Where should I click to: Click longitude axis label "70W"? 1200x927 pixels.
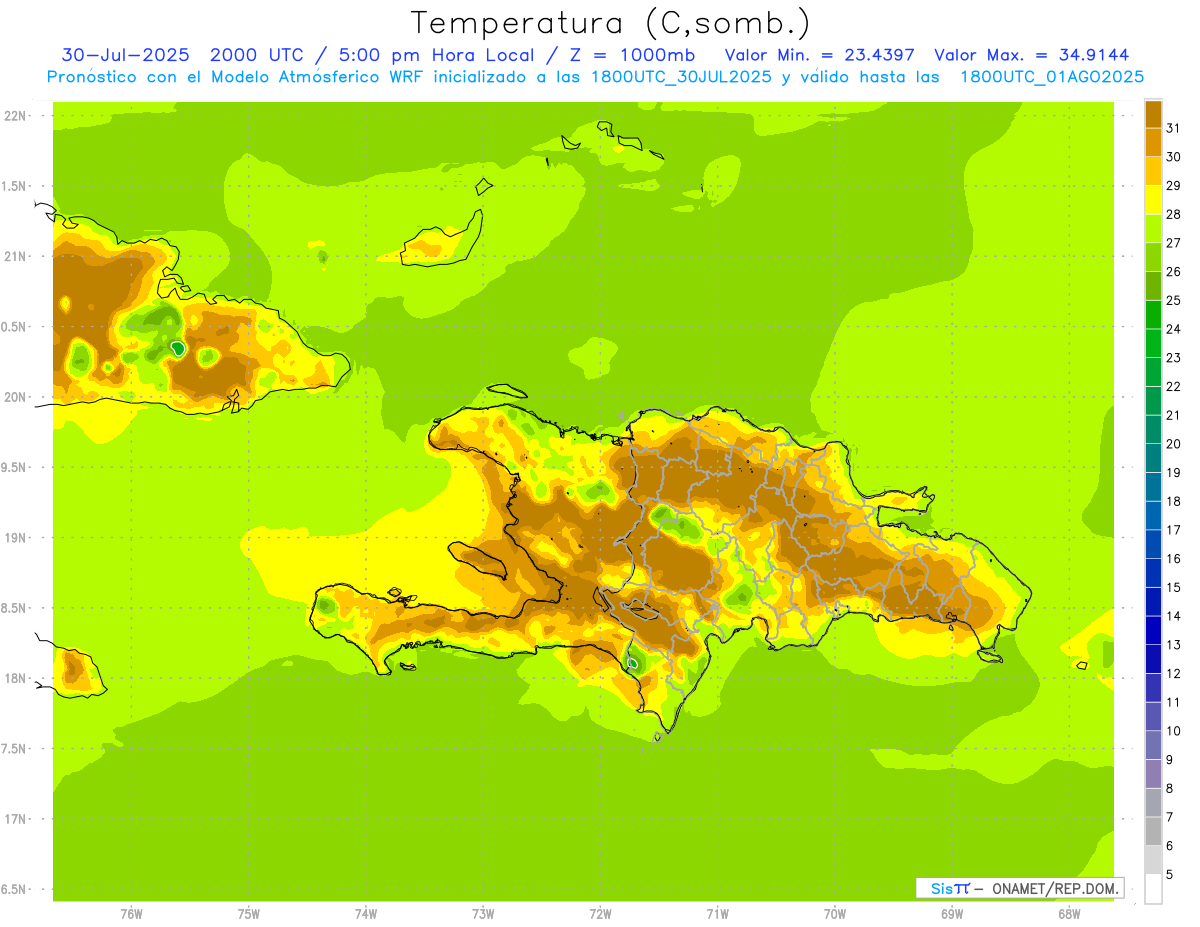(835, 914)
